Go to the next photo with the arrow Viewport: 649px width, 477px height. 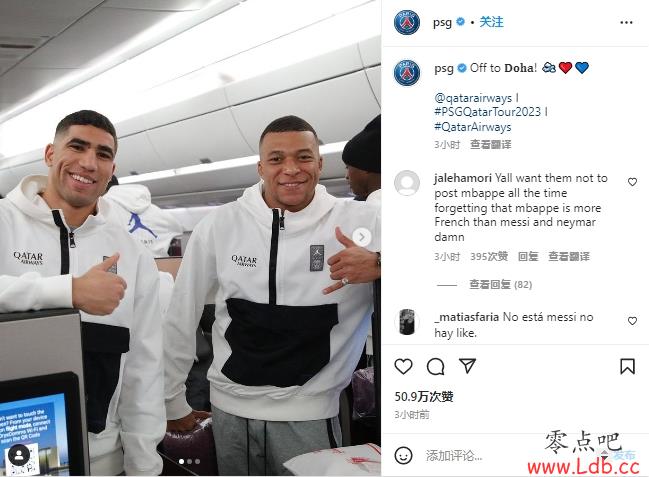361,237
